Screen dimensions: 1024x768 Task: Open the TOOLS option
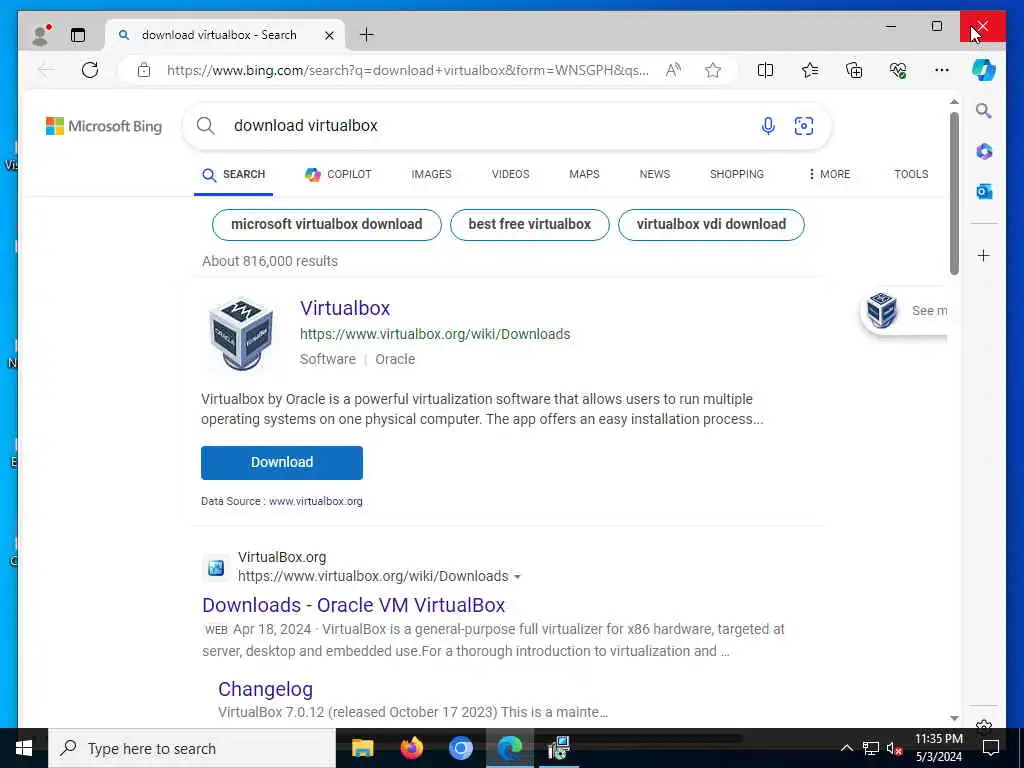click(x=911, y=174)
